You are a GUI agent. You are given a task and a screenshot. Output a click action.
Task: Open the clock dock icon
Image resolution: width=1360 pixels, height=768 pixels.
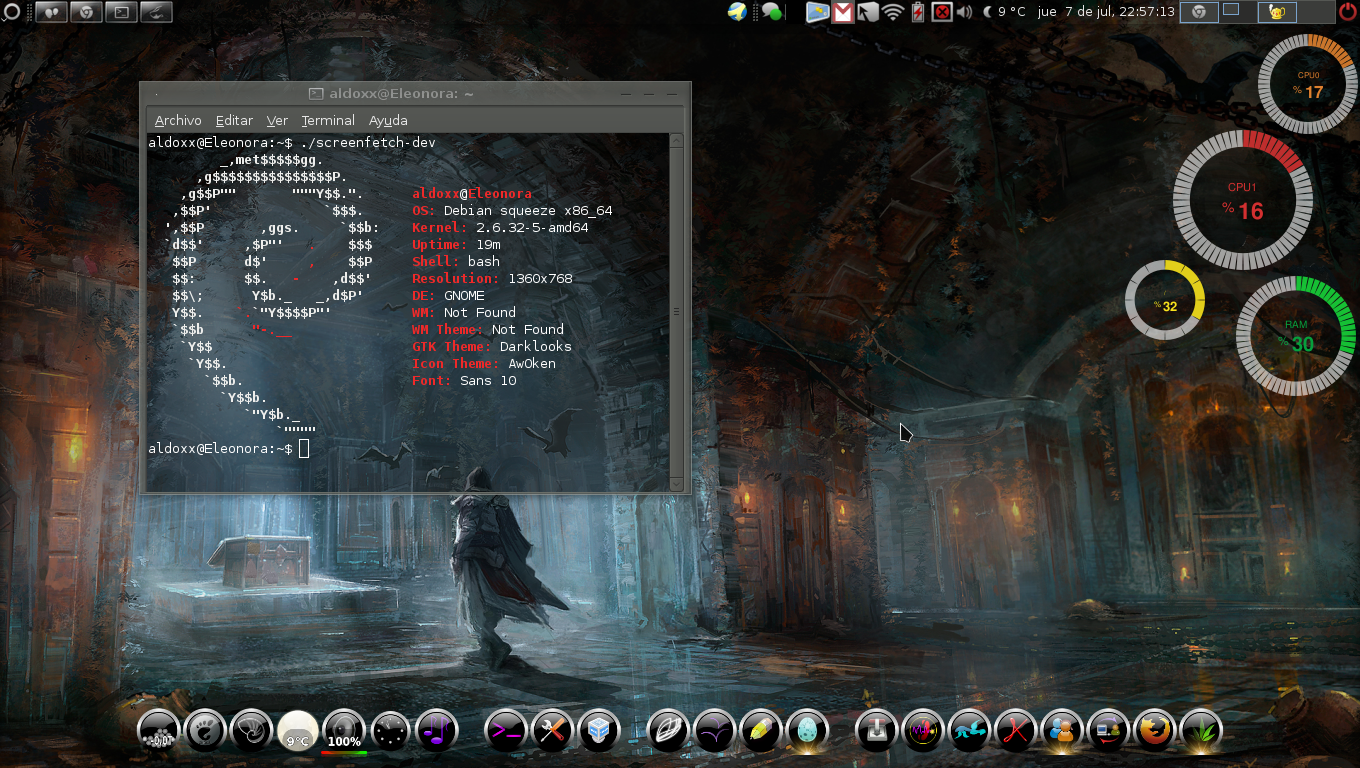click(x=391, y=731)
